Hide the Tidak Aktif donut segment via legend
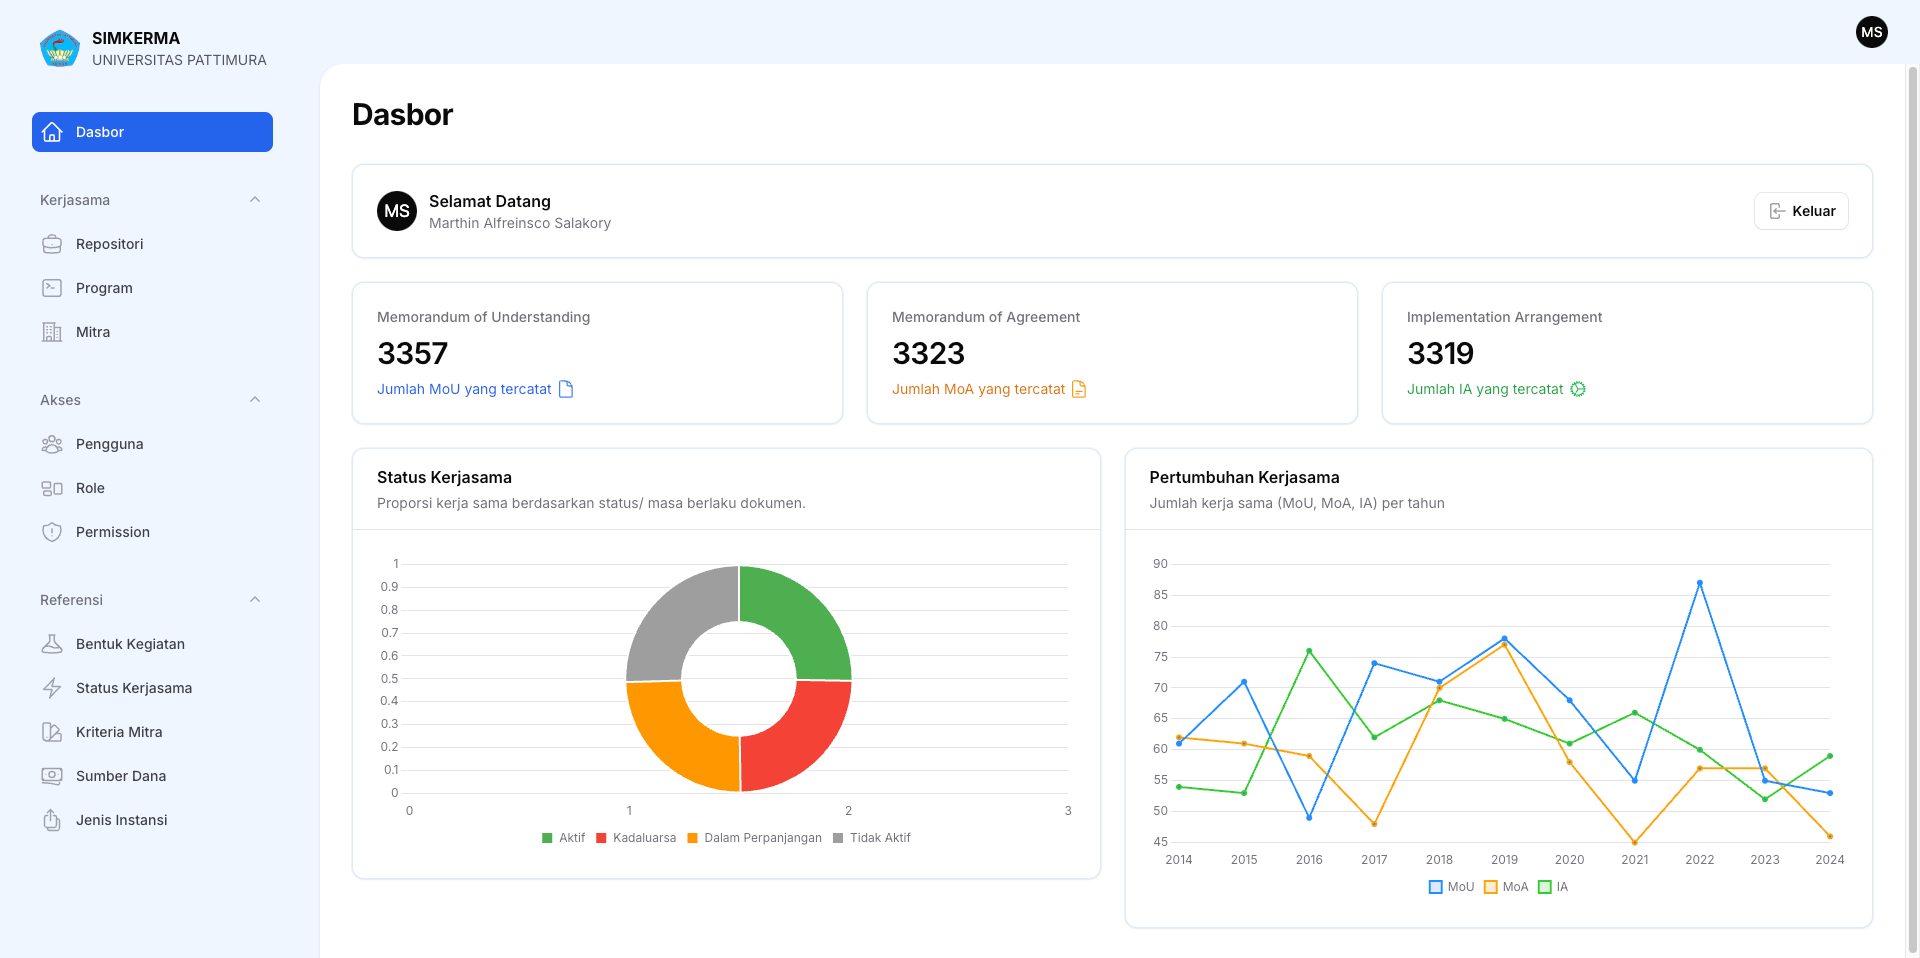The image size is (1920, 958). (871, 838)
